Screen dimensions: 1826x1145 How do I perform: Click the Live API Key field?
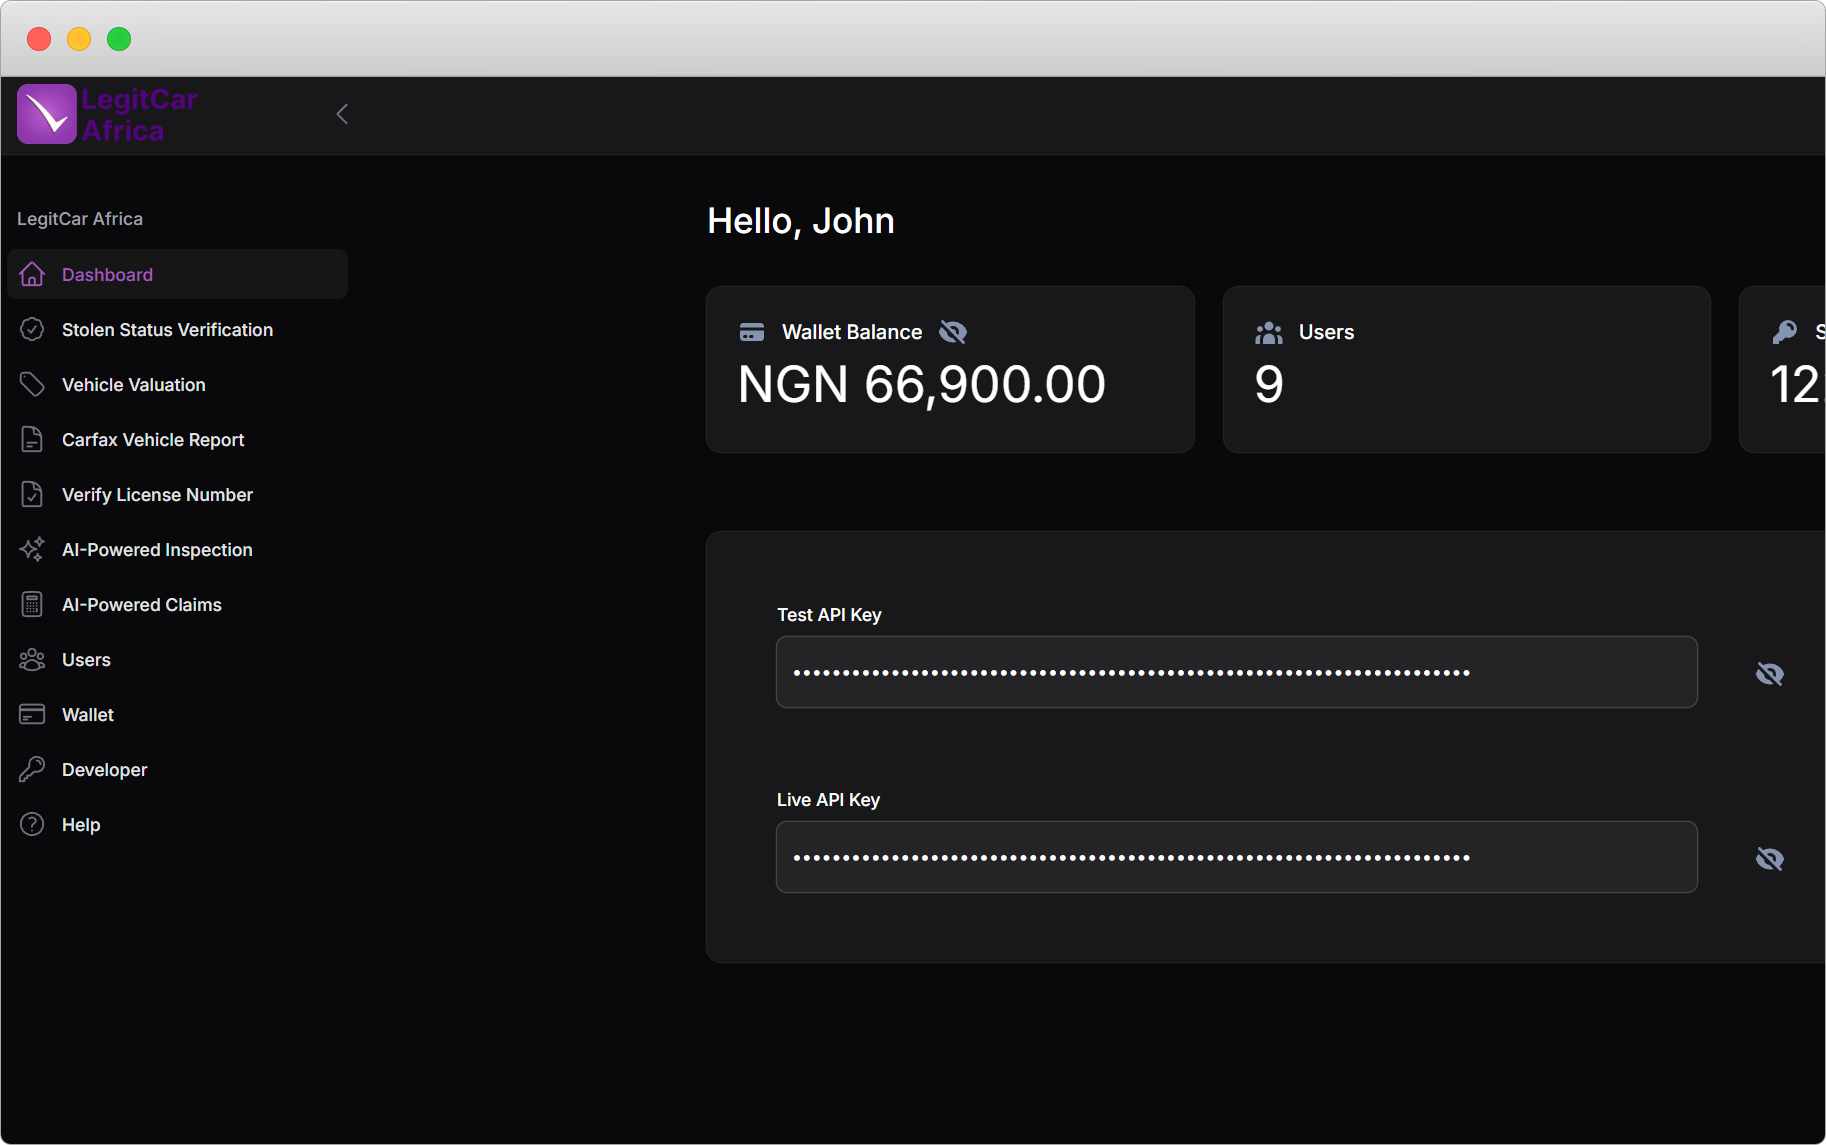point(1236,857)
